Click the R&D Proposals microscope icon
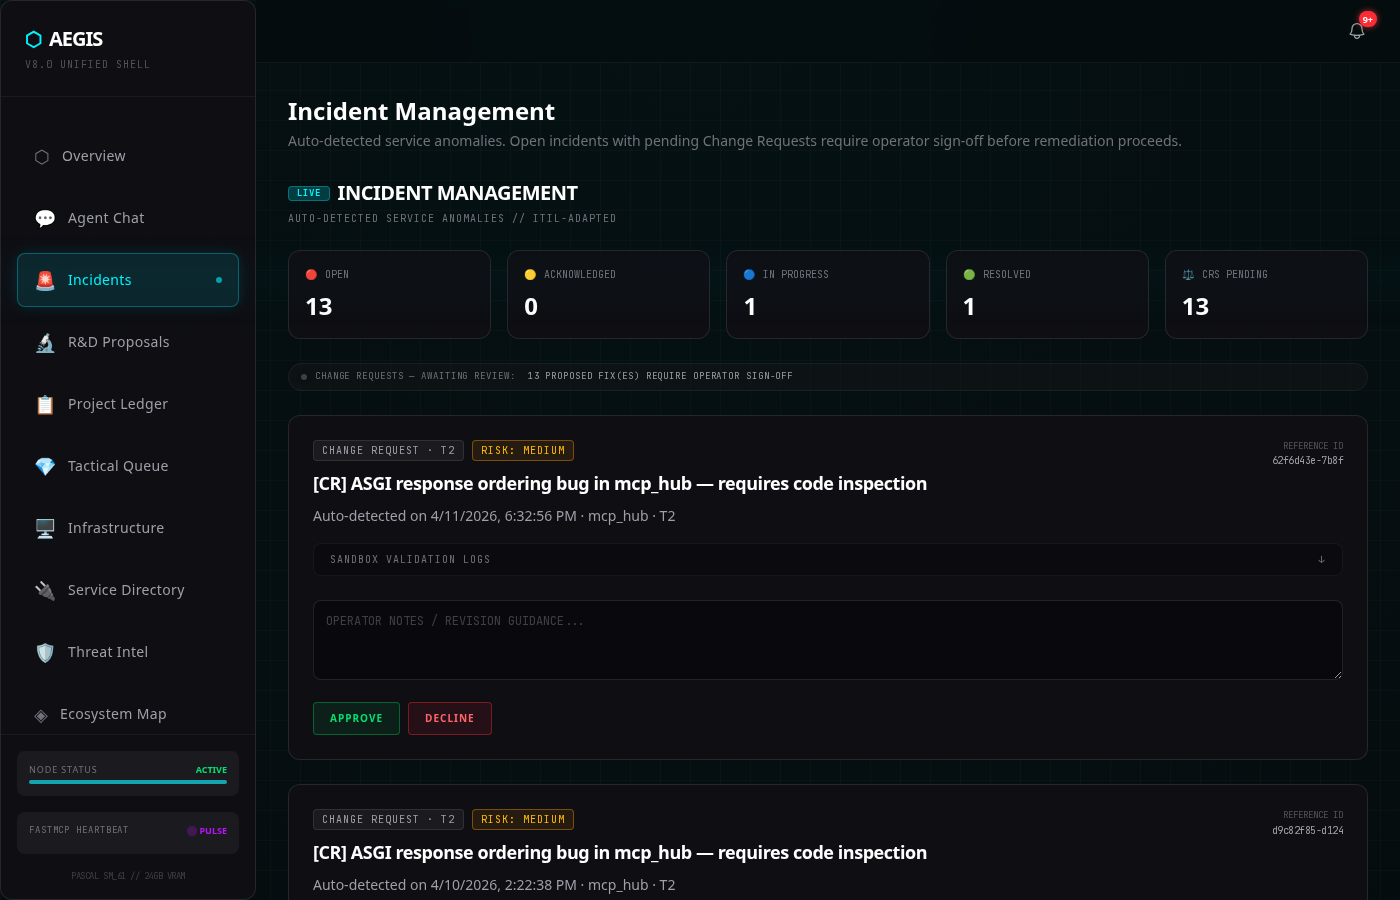 coord(45,342)
